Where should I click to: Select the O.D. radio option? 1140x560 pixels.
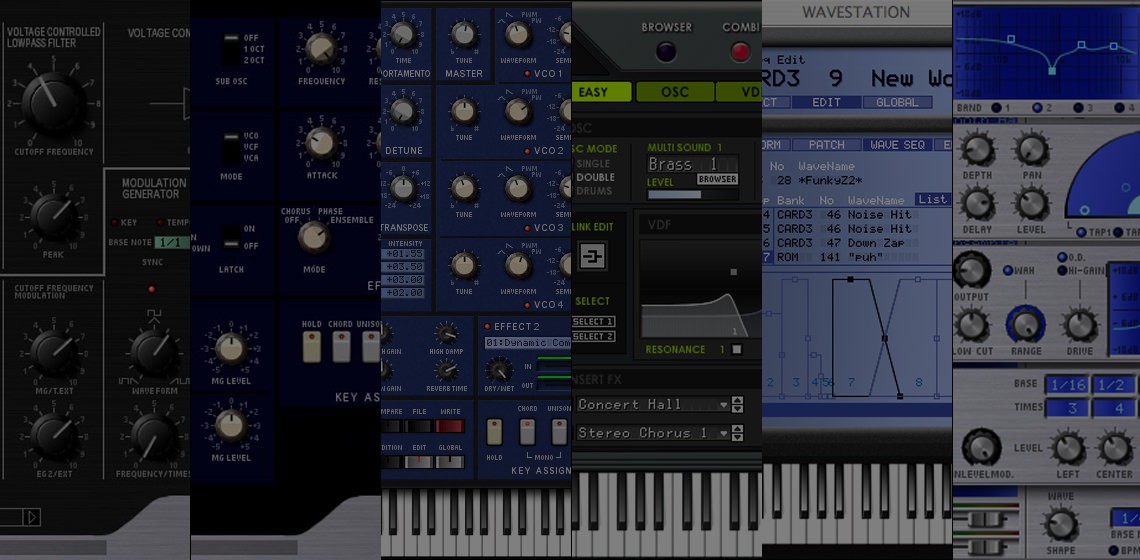1062,257
